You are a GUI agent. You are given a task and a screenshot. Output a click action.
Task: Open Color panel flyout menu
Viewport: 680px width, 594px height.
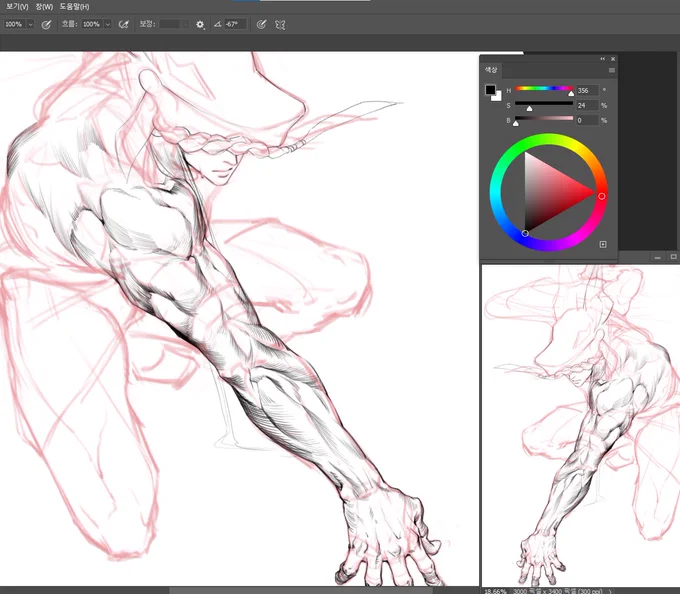[612, 70]
